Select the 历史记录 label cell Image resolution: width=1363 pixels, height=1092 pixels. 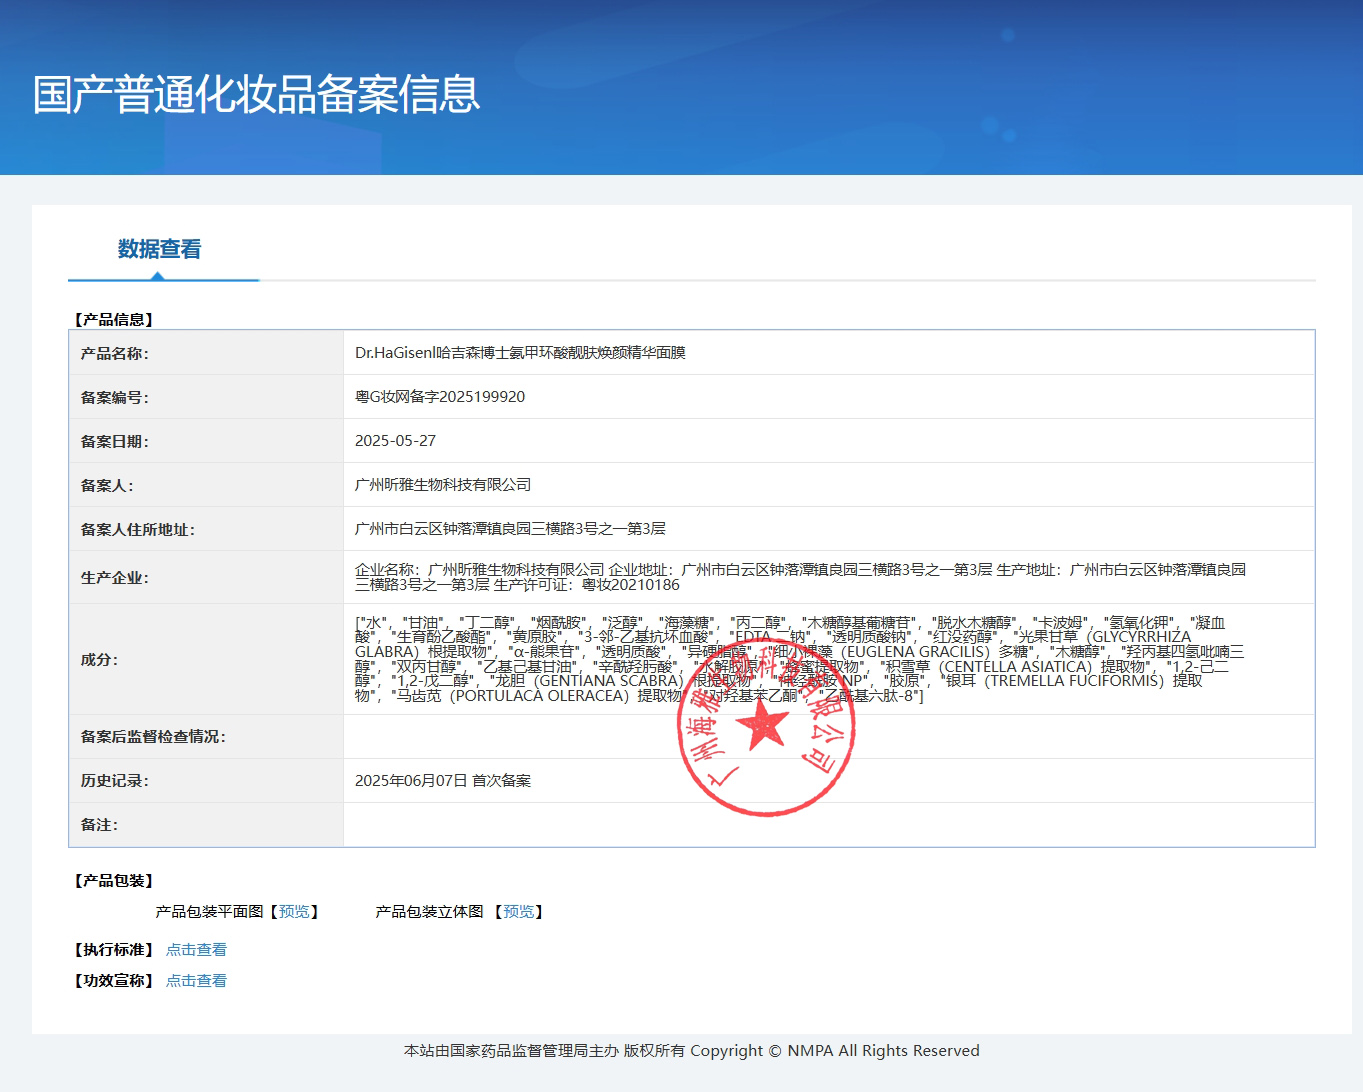pyautogui.click(x=206, y=781)
